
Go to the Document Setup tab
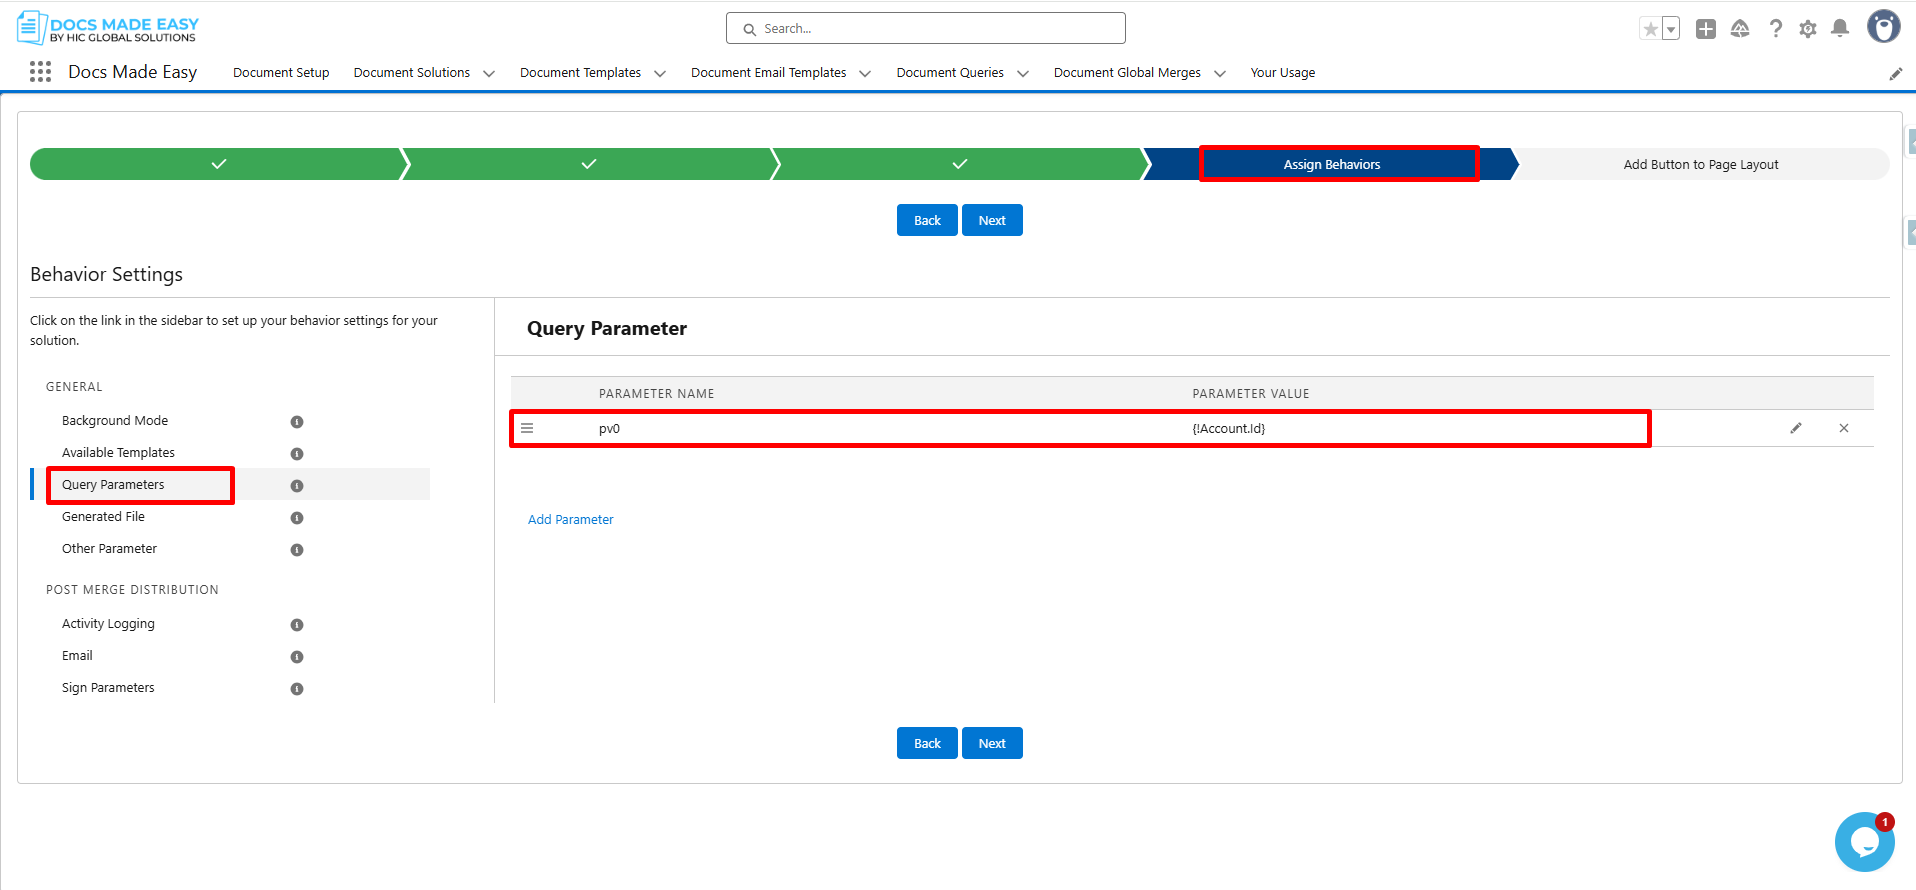pyautogui.click(x=281, y=73)
